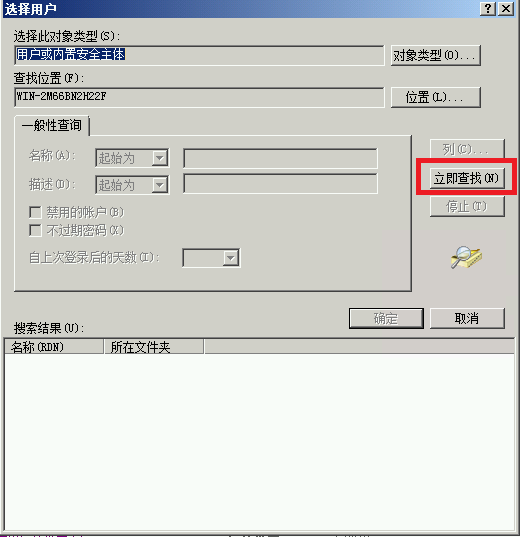Open the 描述 起始为 dropdown
520x537 pixels.
[132, 185]
